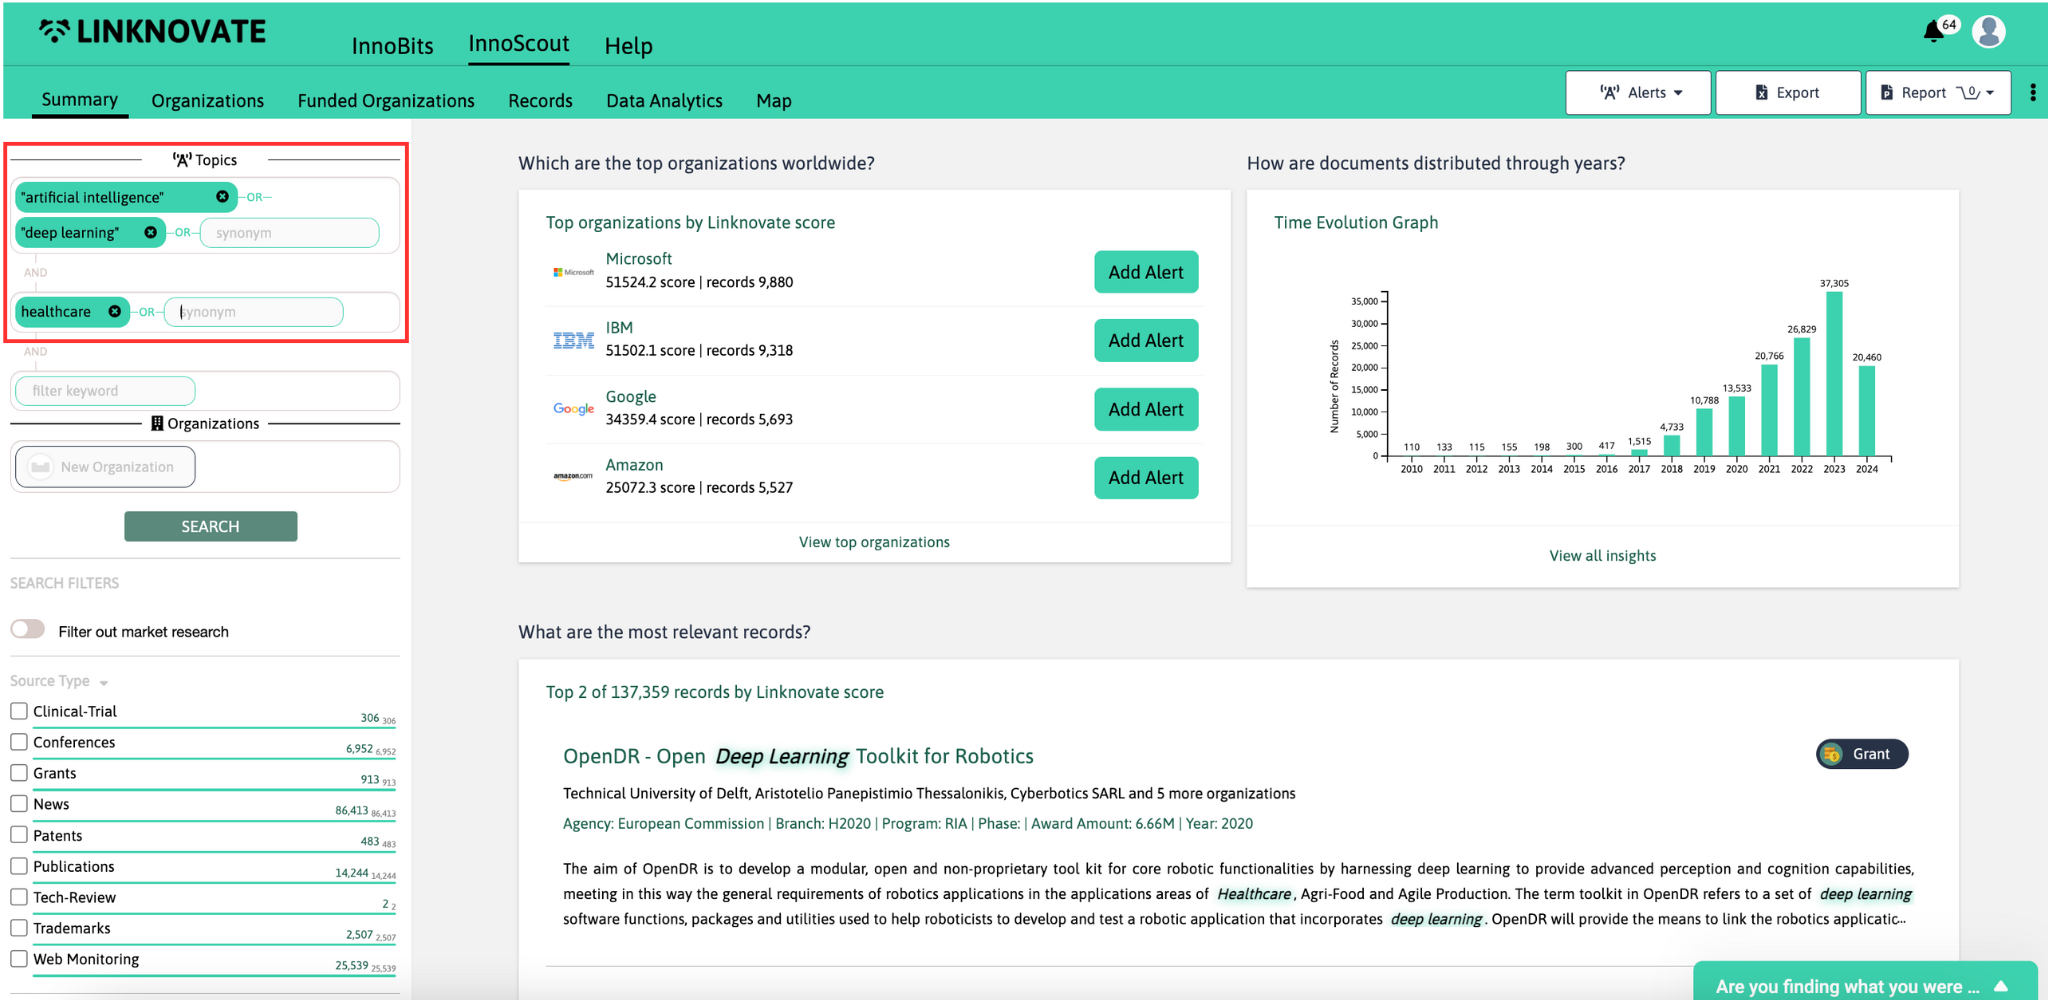Click synonym field beside "deep learning"
The image size is (2048, 1000).
290,233
